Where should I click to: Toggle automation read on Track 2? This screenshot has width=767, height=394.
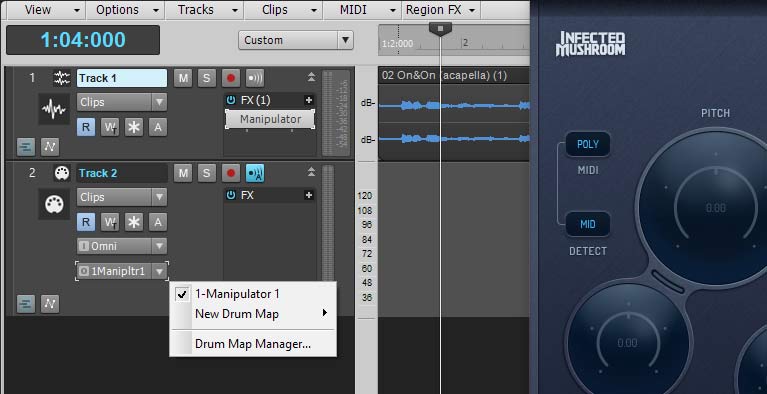click(86, 222)
